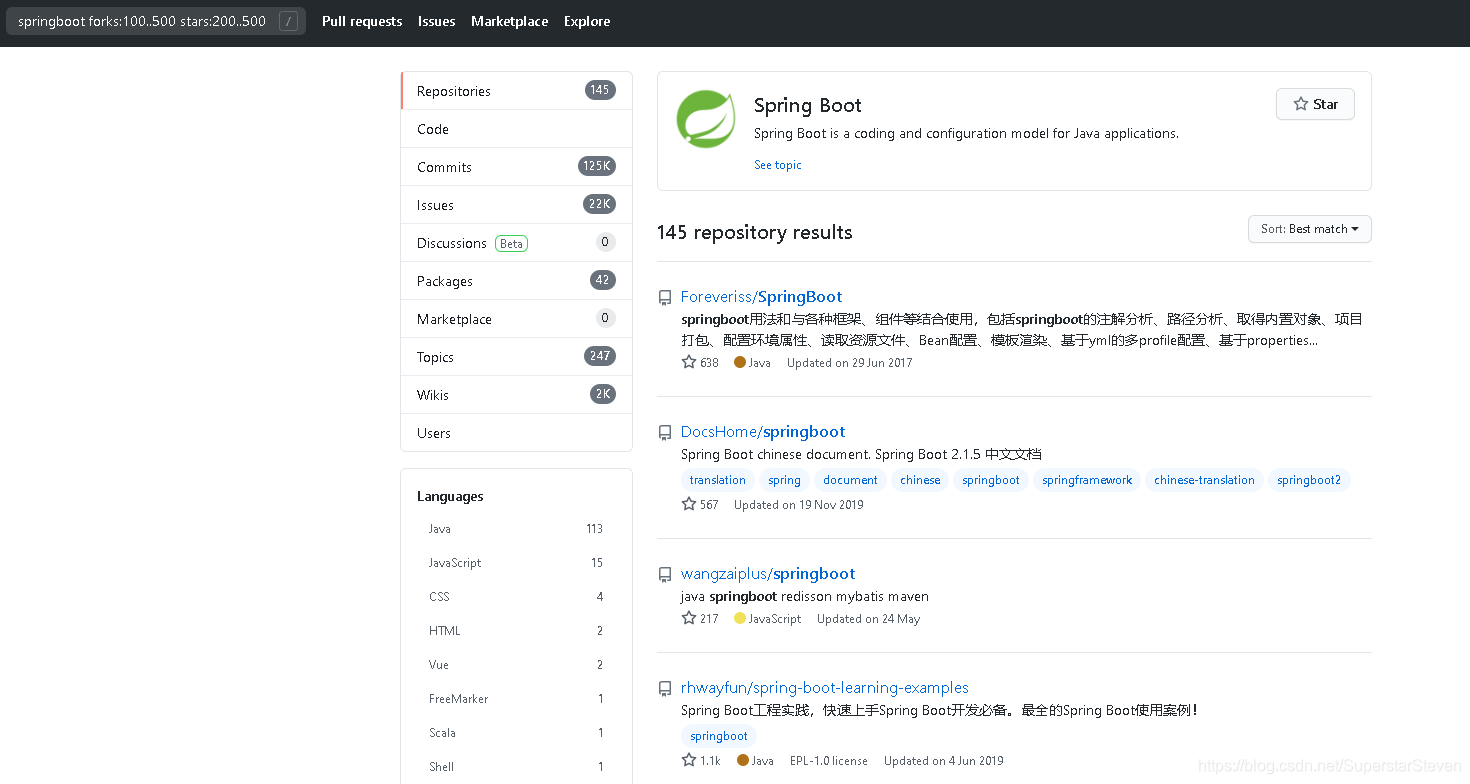Viewport: 1470px width, 784px height.
Task: Filter results by Java language
Action: click(x=516, y=529)
